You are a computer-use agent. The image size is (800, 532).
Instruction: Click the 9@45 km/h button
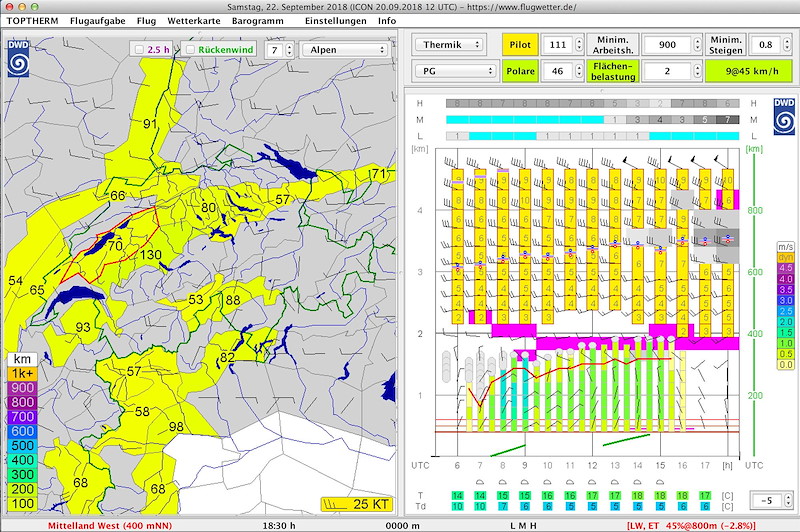pos(748,71)
